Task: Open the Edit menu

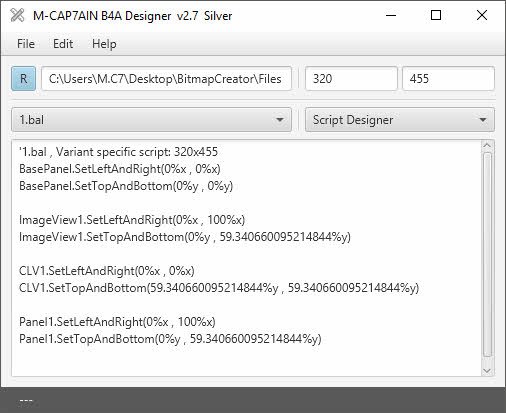Action: pyautogui.click(x=63, y=44)
